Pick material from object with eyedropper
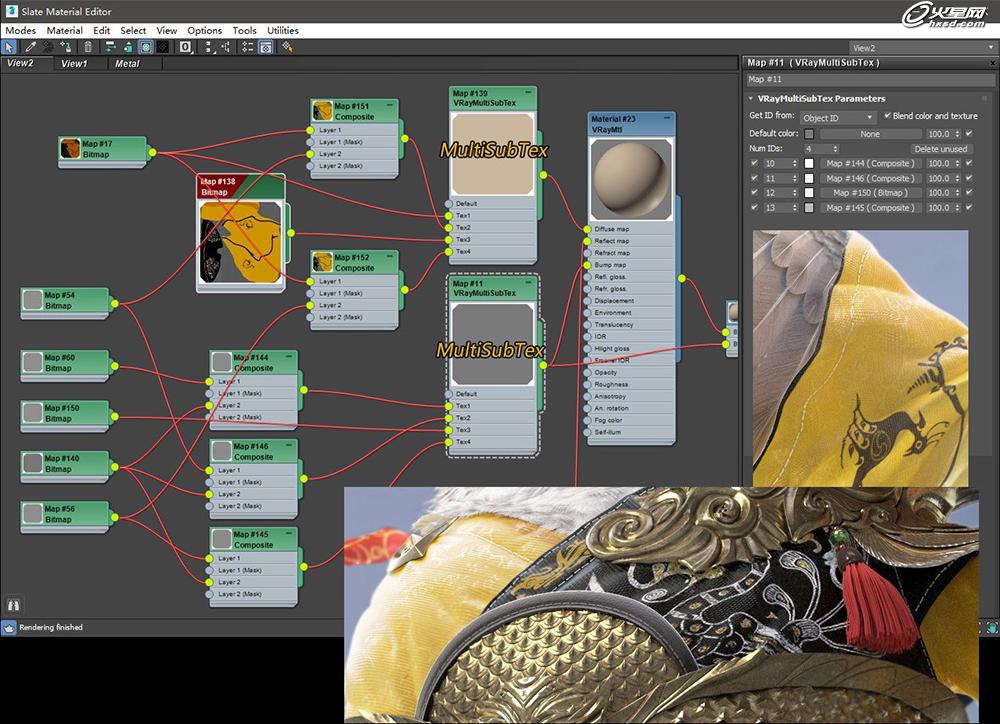This screenshot has height=724, width=1000. coord(30,47)
